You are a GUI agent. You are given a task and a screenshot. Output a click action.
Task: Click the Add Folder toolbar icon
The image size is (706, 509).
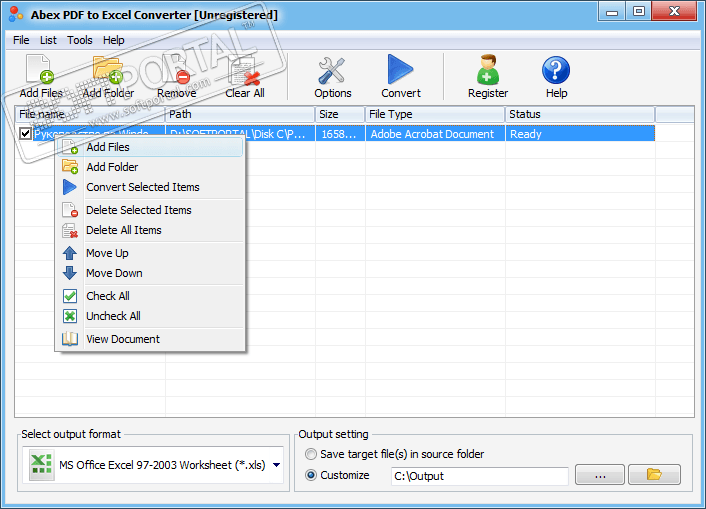pos(108,69)
